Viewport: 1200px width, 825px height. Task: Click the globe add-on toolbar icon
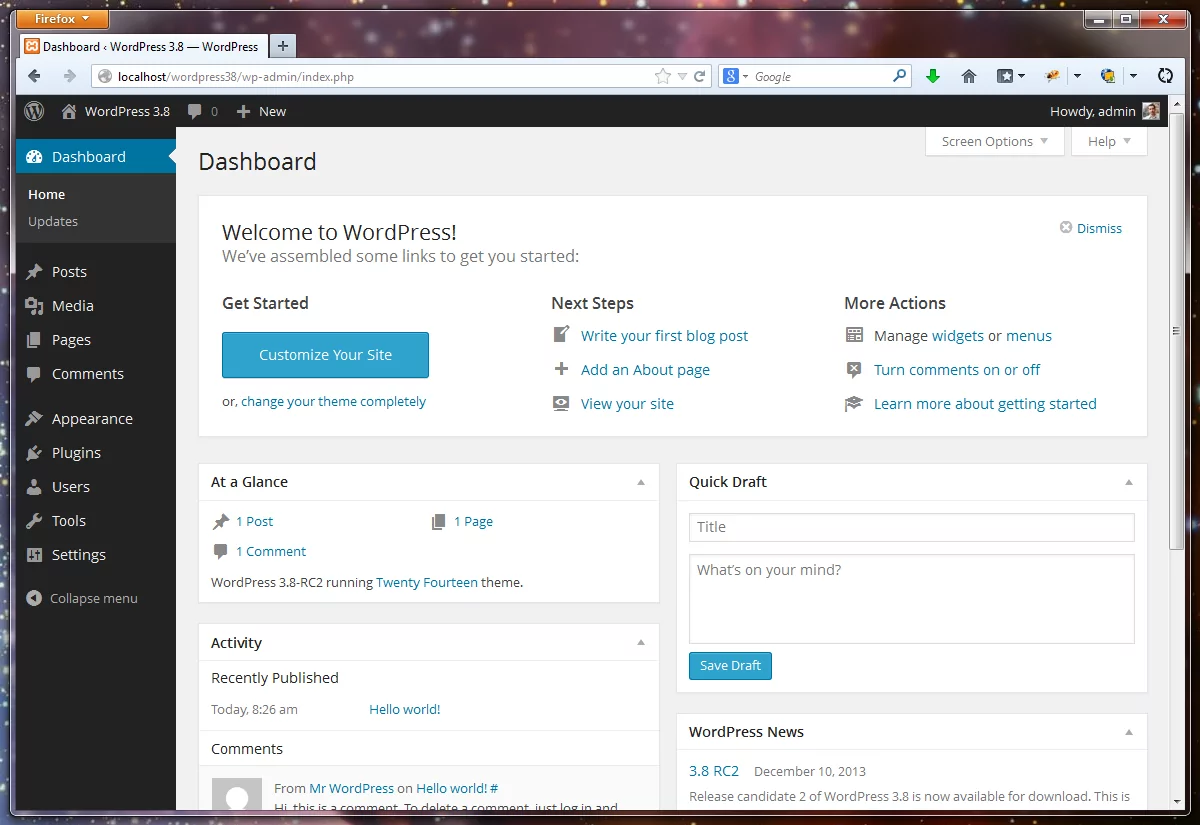[1108, 76]
